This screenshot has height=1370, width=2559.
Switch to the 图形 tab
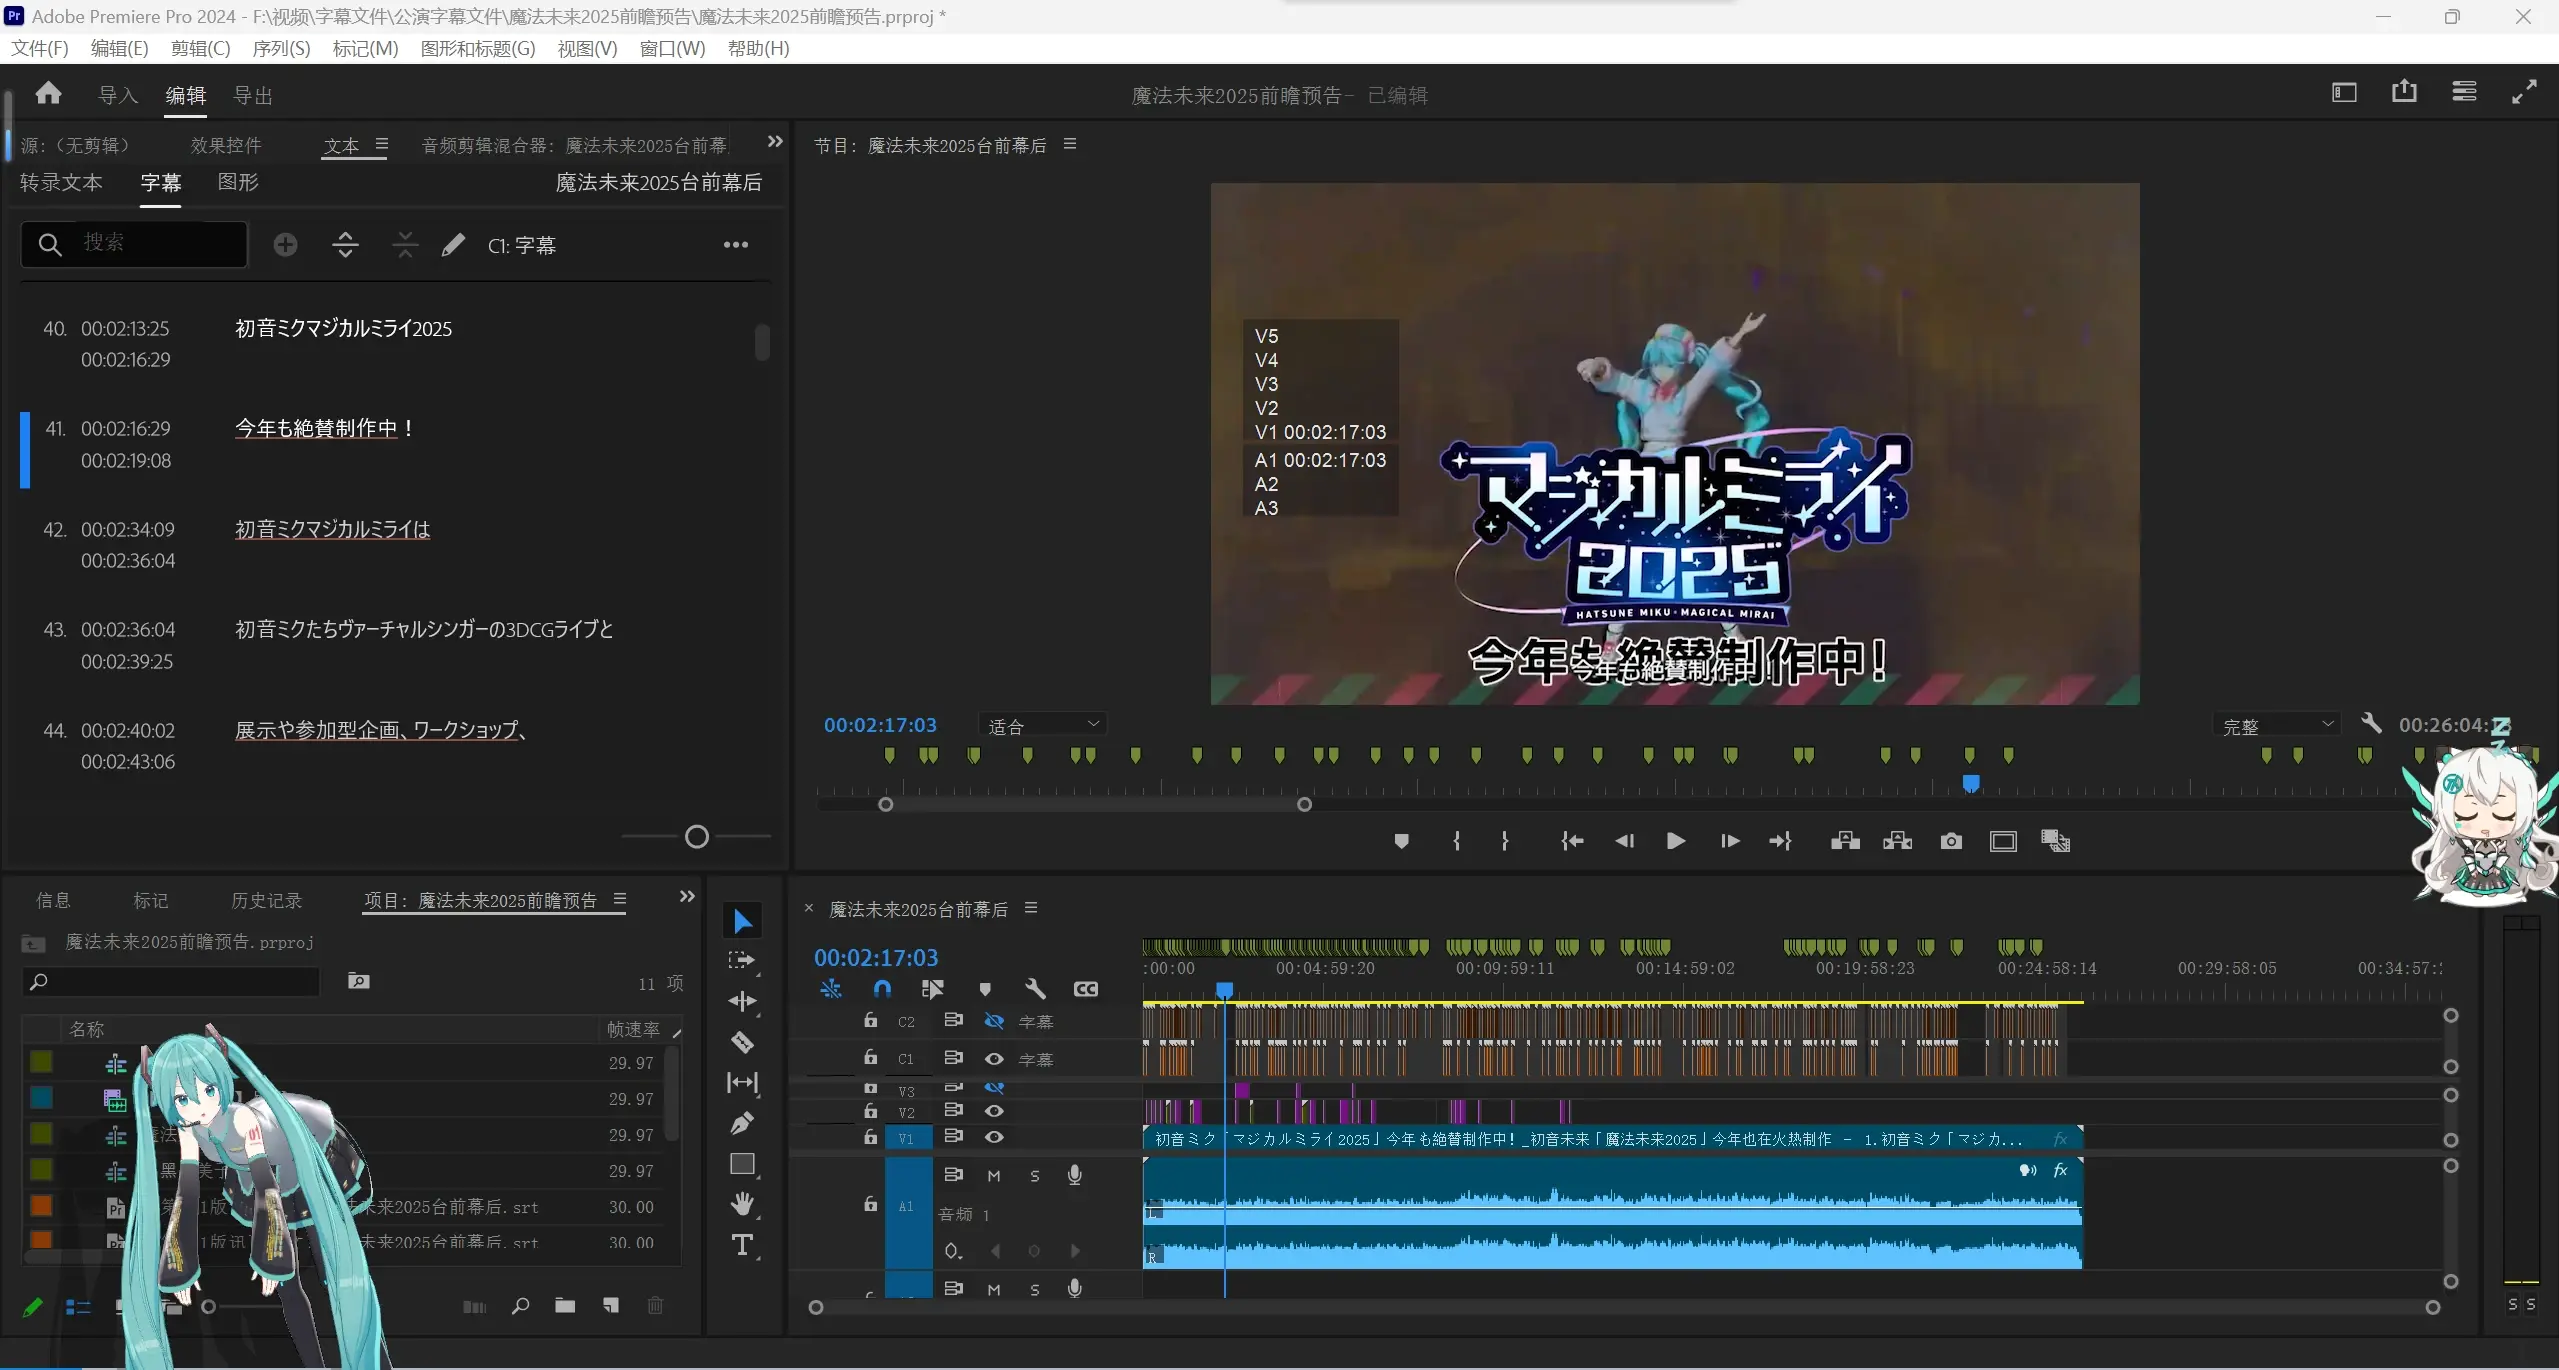coord(238,182)
